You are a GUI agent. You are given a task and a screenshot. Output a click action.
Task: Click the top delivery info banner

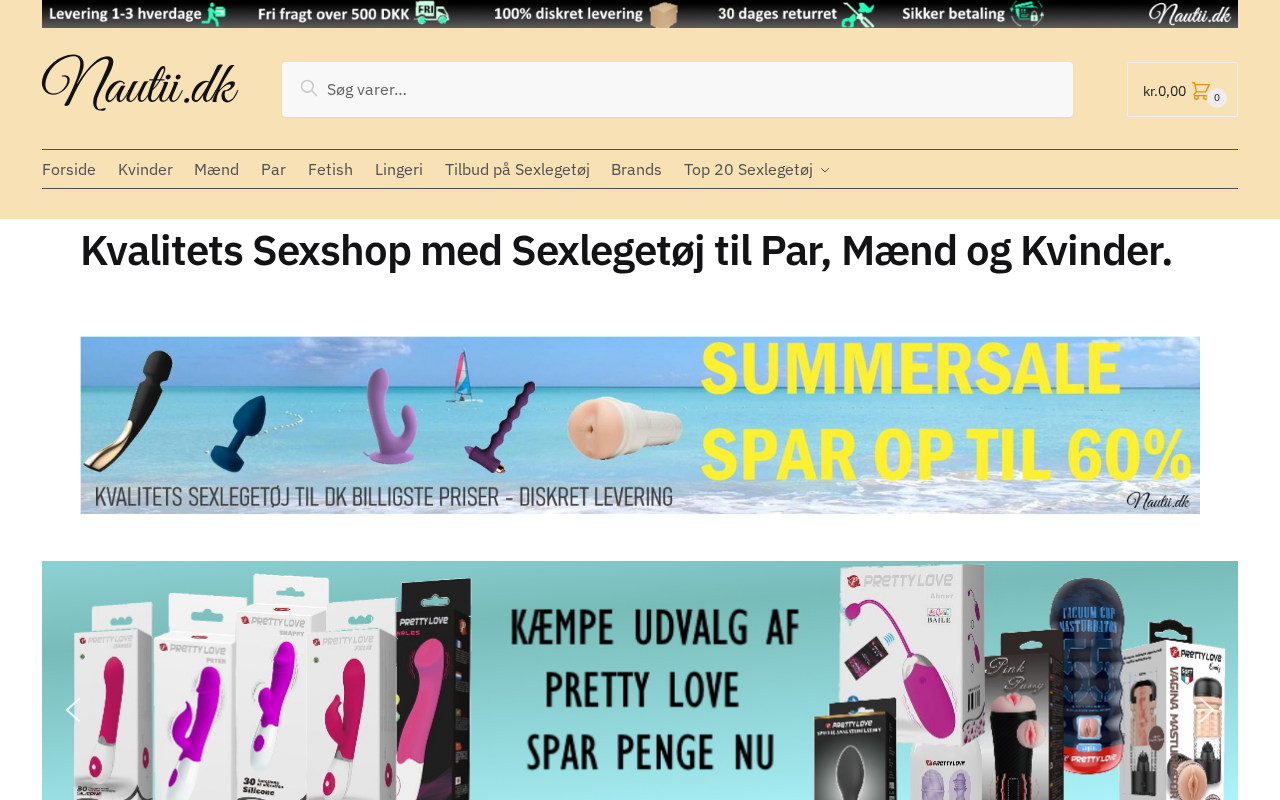640,14
